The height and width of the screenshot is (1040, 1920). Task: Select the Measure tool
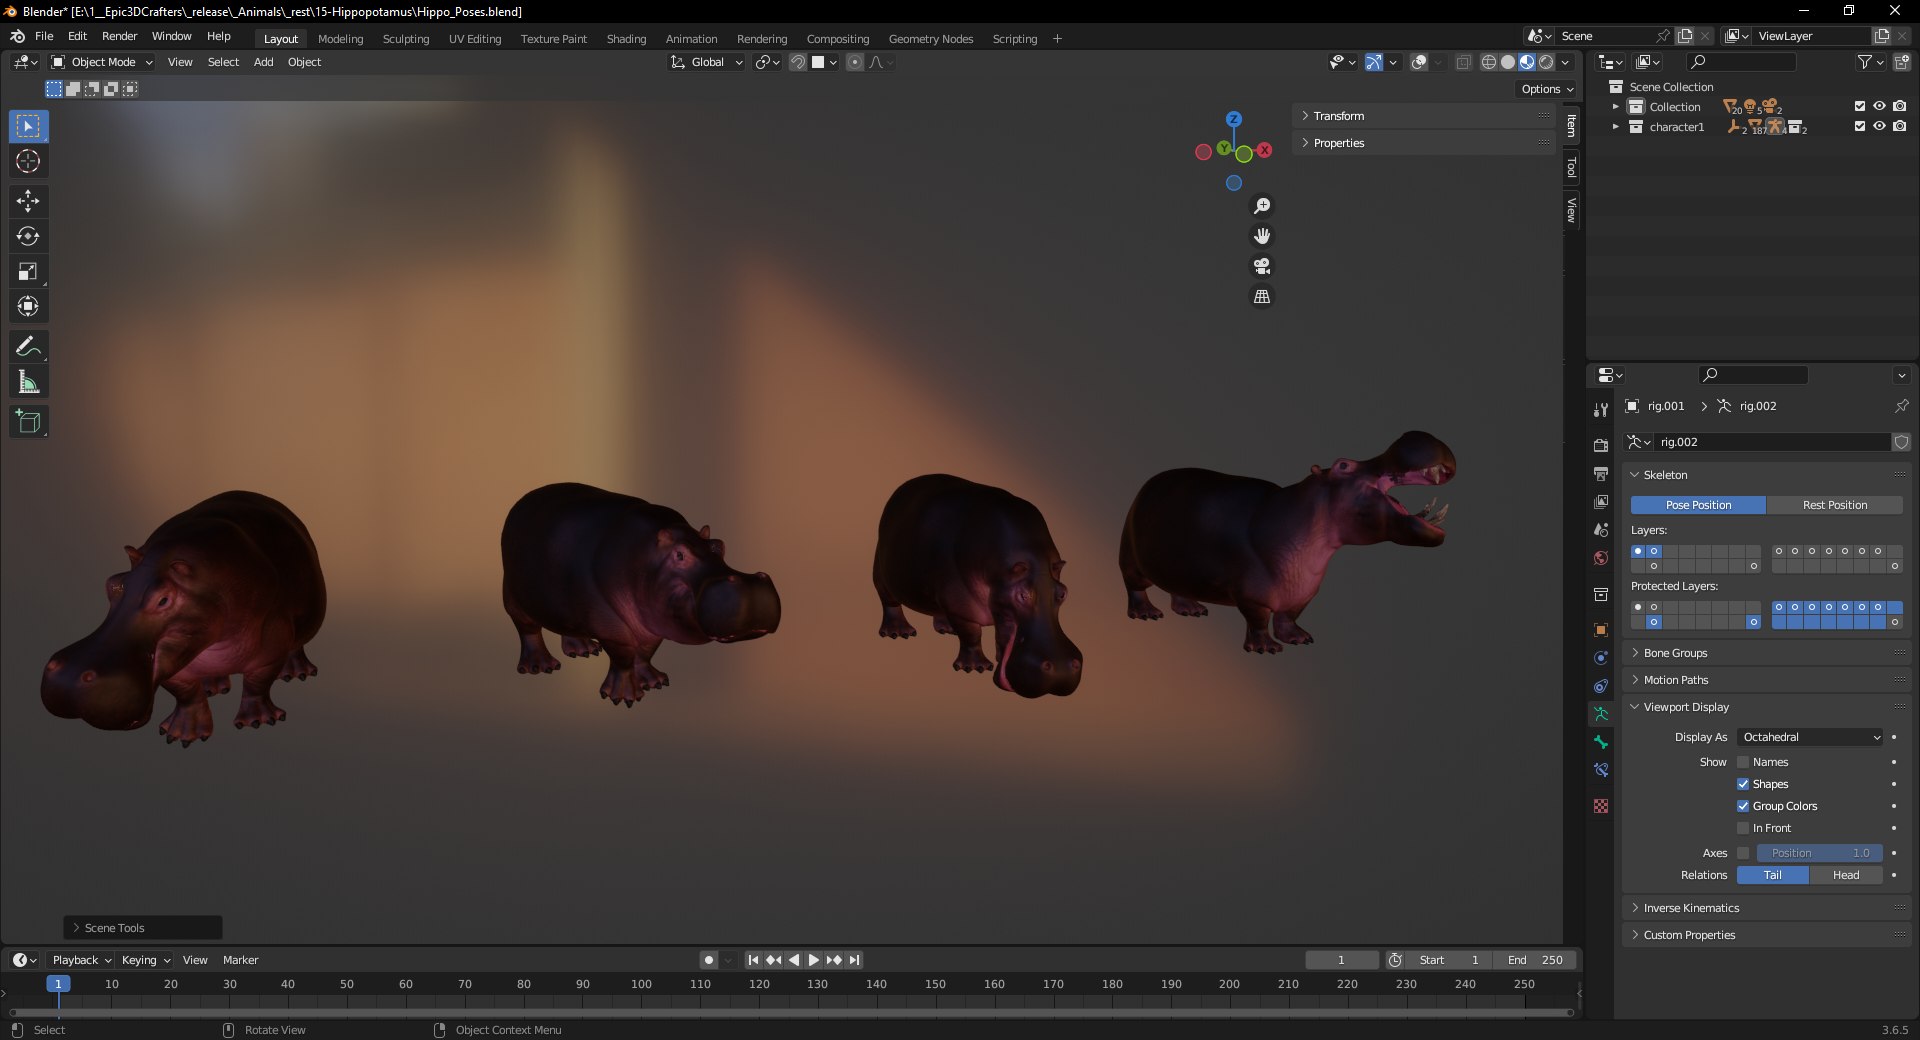28,382
